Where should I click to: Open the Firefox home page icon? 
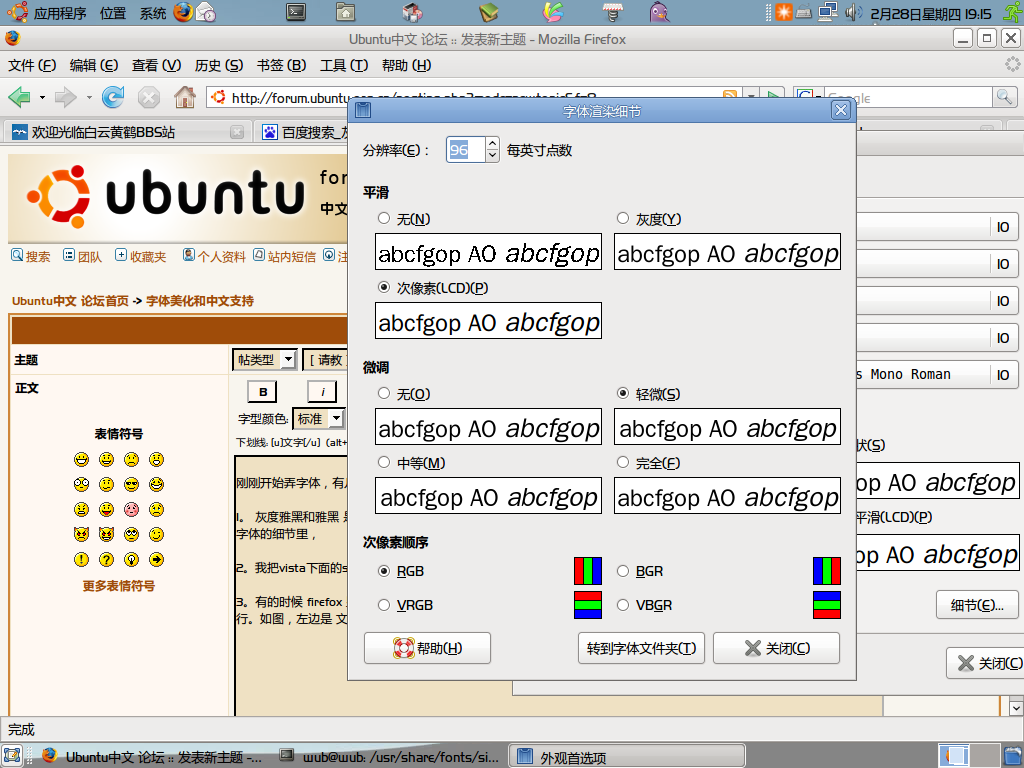point(185,97)
